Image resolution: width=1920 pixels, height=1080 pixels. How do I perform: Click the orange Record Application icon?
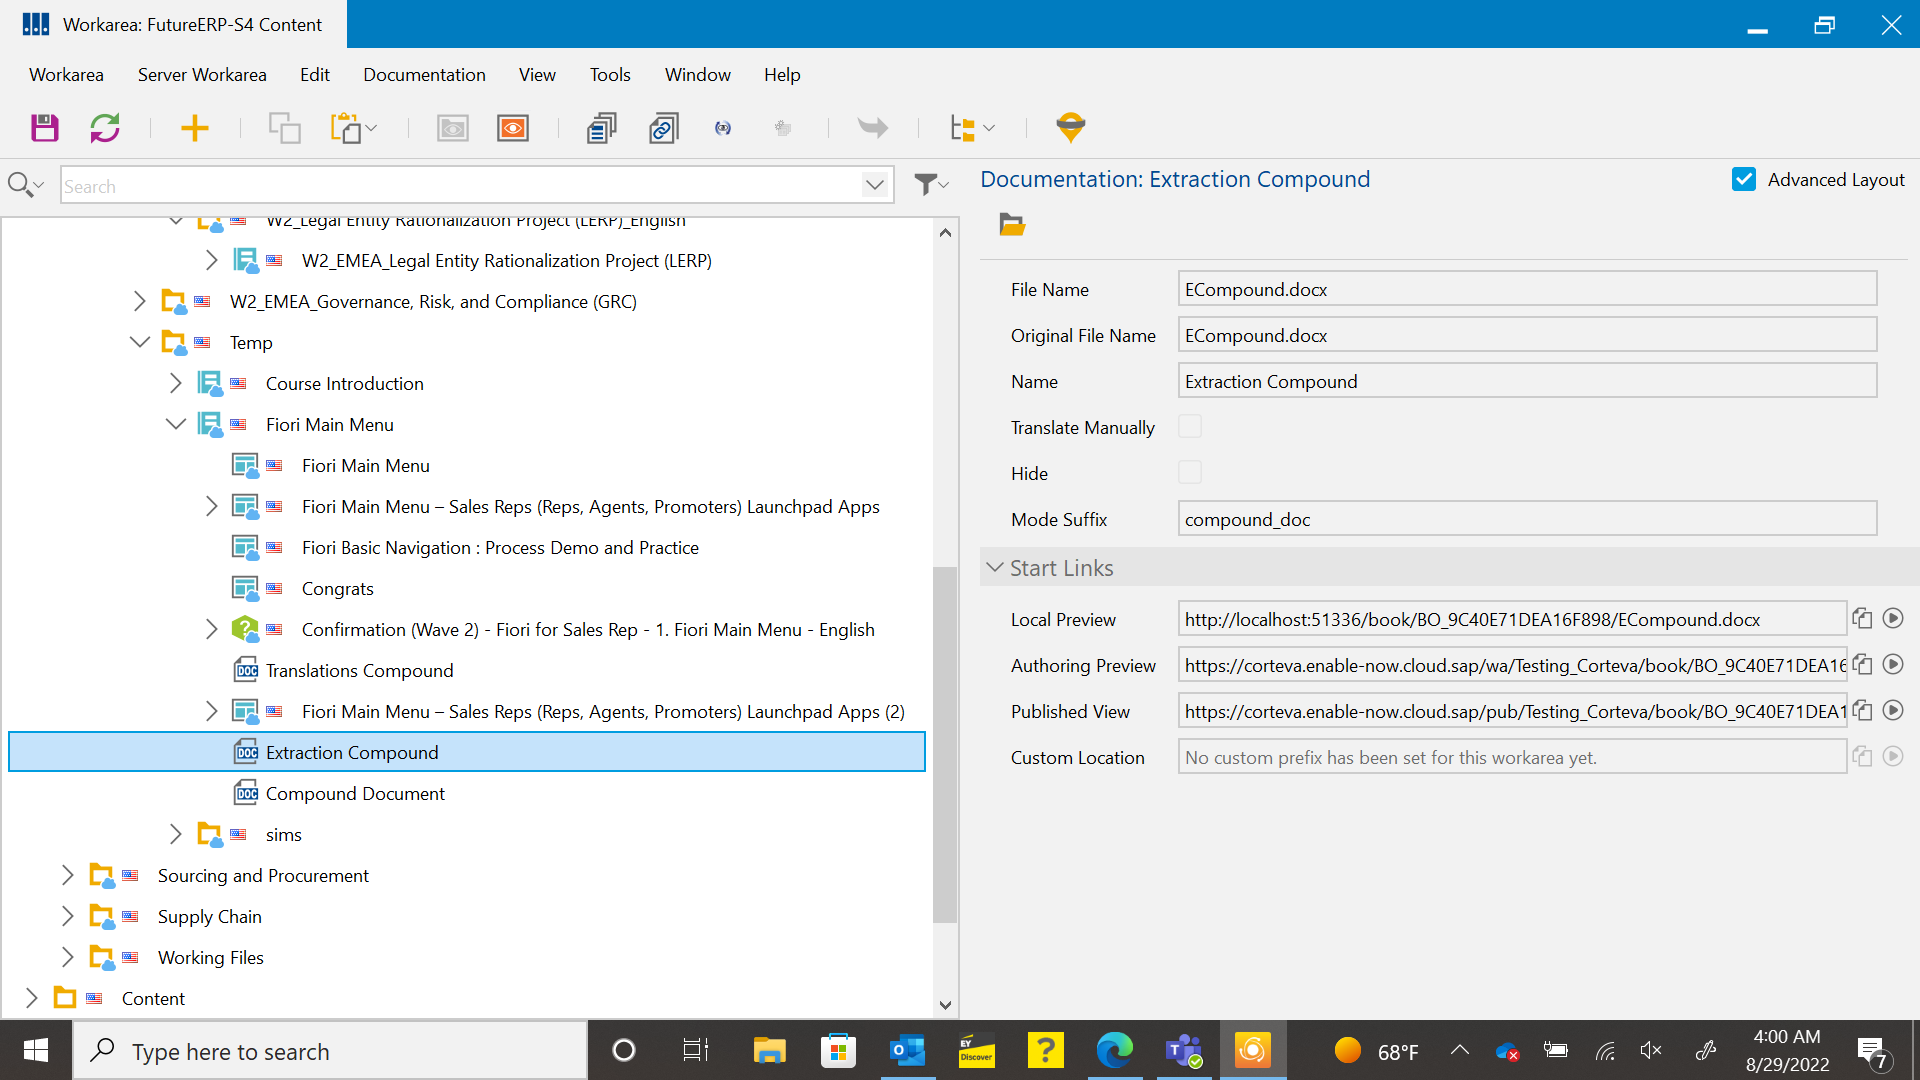tap(513, 128)
